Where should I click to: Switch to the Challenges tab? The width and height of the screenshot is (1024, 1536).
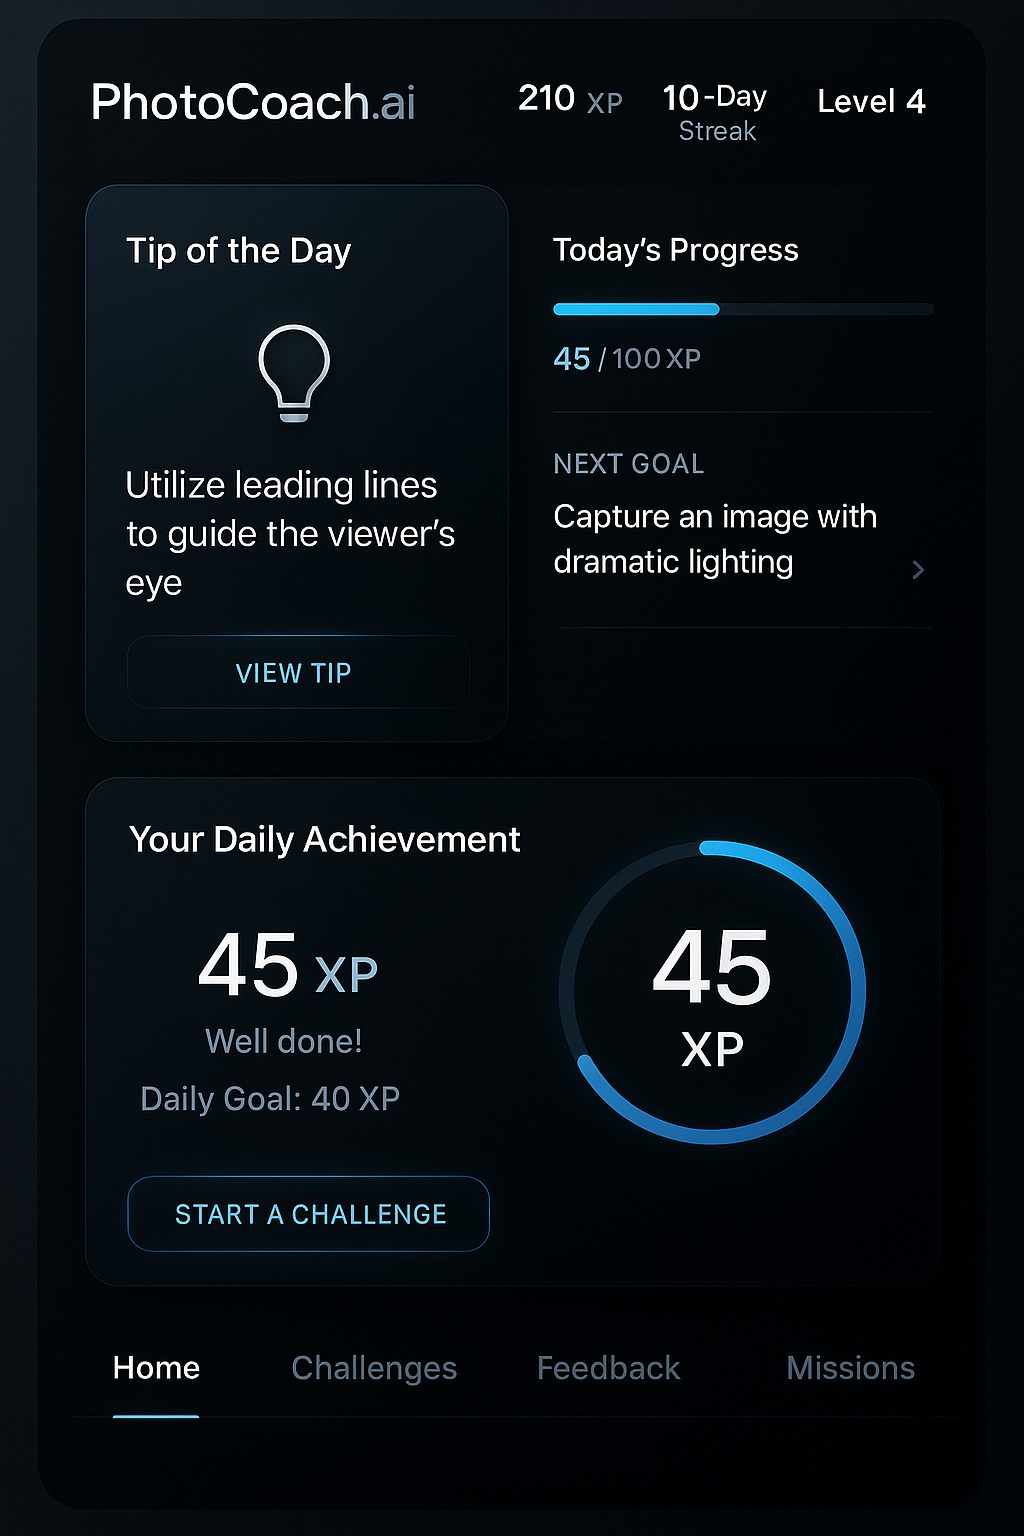click(x=374, y=1368)
